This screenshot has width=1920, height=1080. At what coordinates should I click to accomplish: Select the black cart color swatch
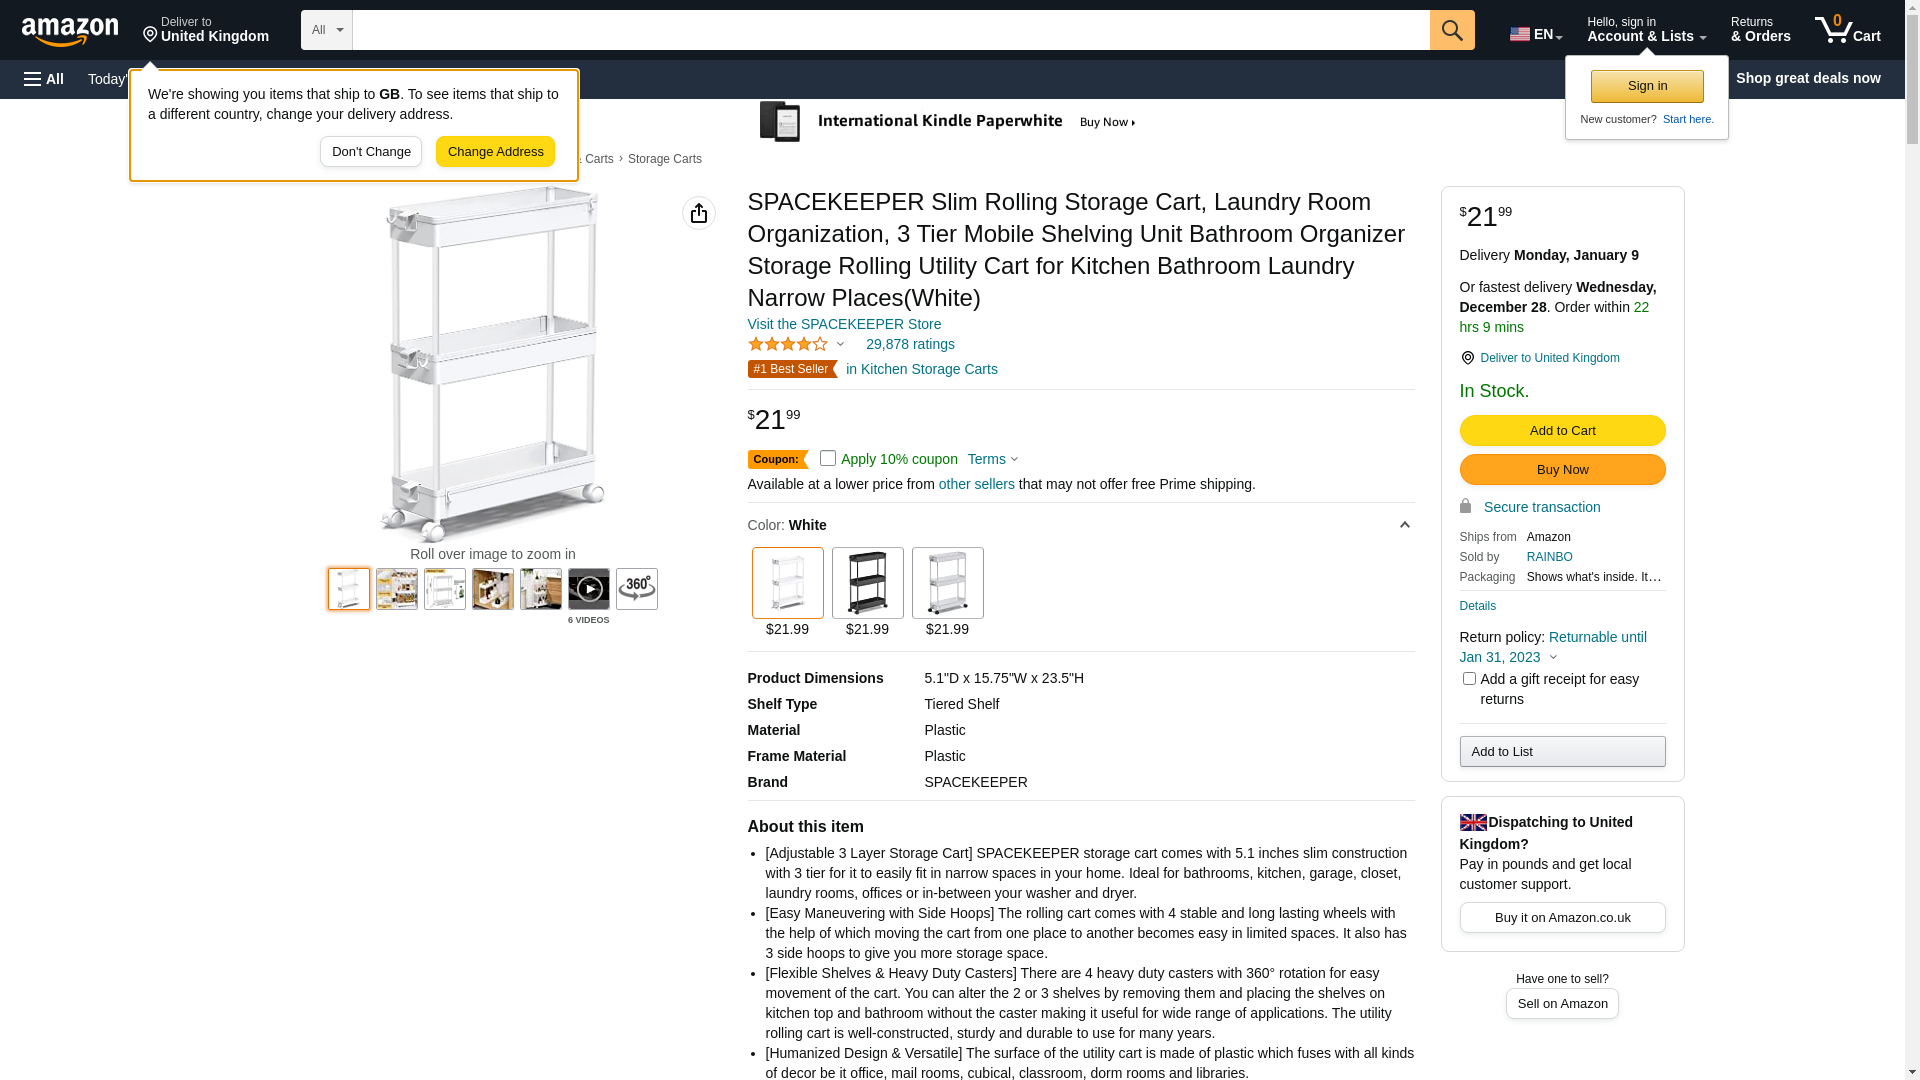pos(867,583)
